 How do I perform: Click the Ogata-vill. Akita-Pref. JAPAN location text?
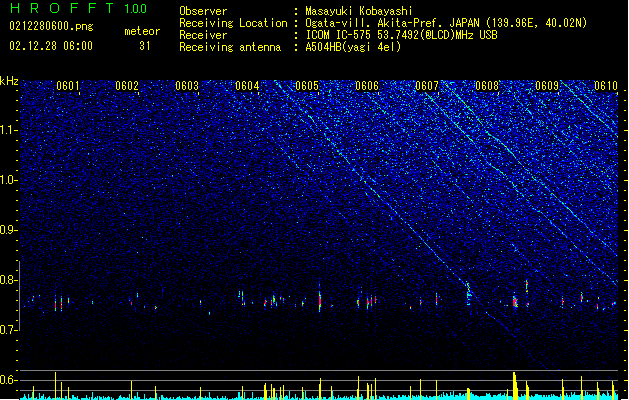(x=446, y=23)
